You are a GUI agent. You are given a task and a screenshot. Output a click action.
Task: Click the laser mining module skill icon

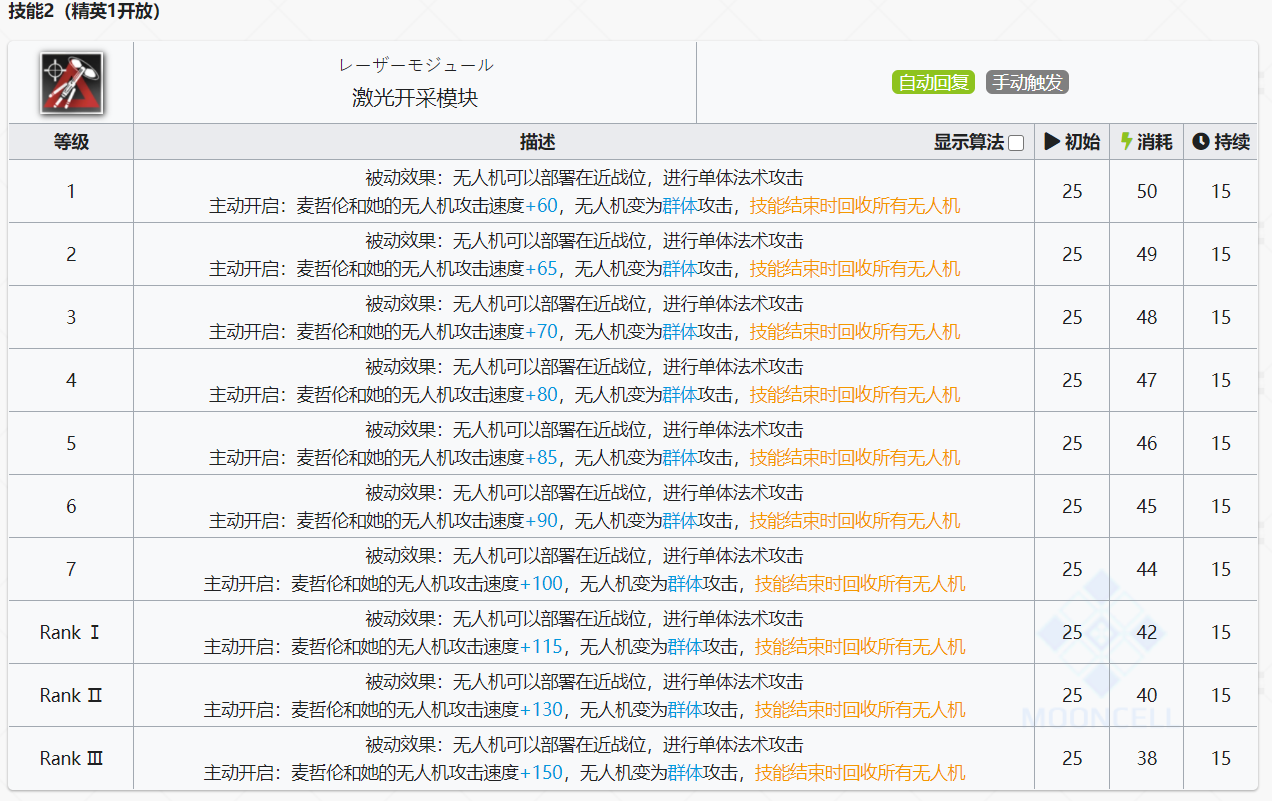71,82
